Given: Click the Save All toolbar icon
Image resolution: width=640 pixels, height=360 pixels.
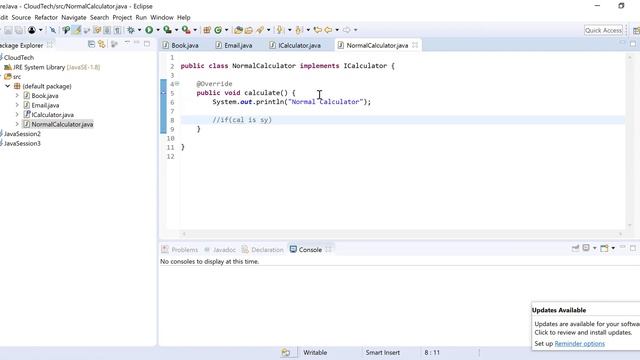Looking at the screenshot, I should (x=19, y=30).
